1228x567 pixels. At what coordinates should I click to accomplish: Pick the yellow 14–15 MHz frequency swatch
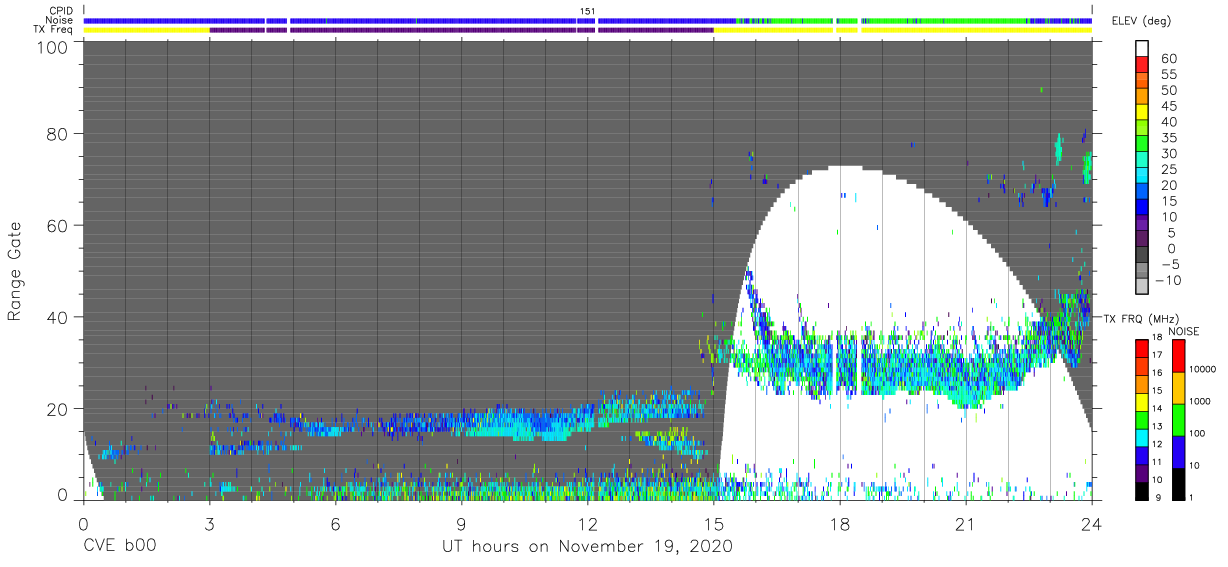[1141, 401]
